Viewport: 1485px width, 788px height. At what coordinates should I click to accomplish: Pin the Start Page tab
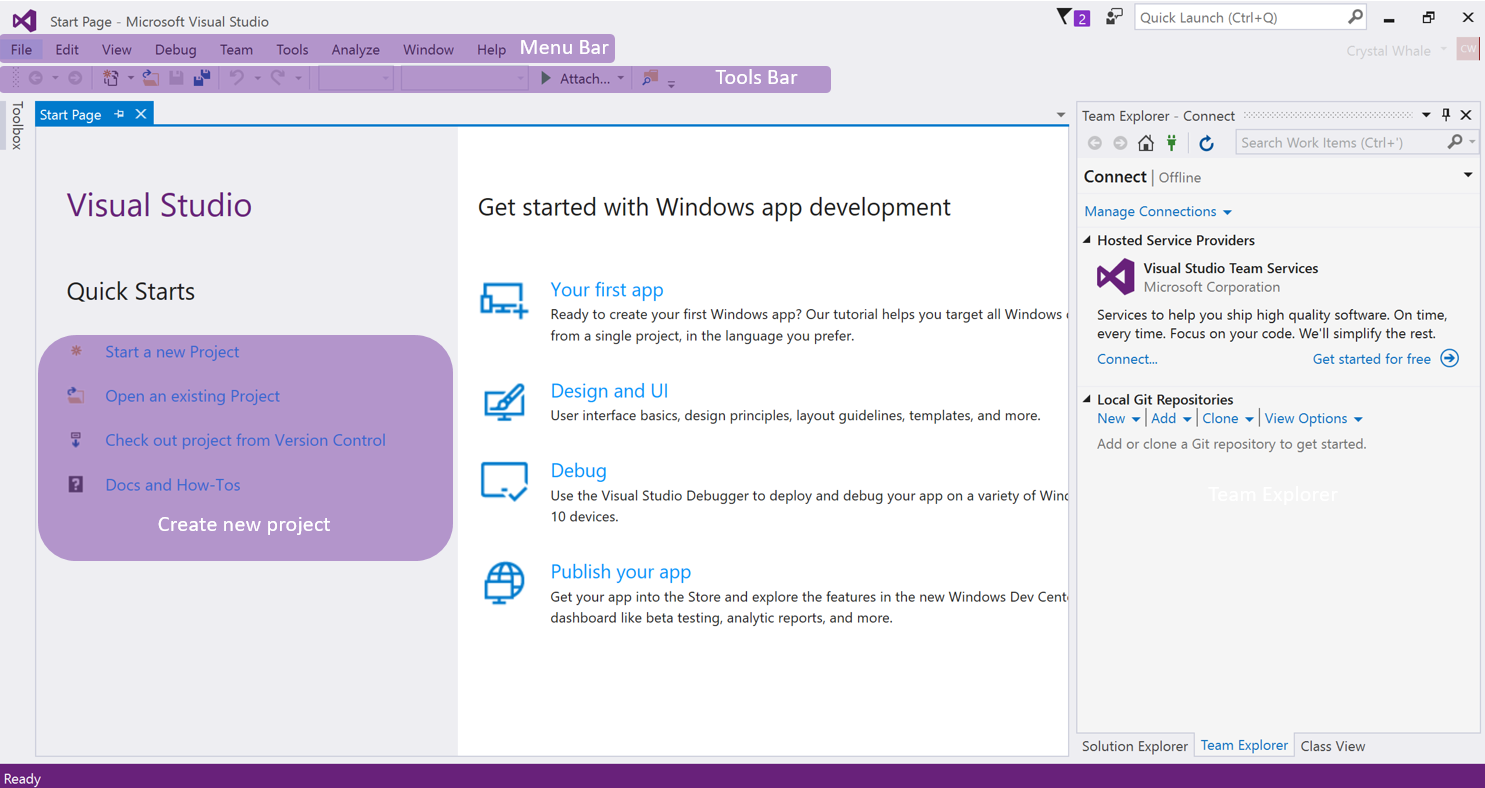click(x=119, y=114)
